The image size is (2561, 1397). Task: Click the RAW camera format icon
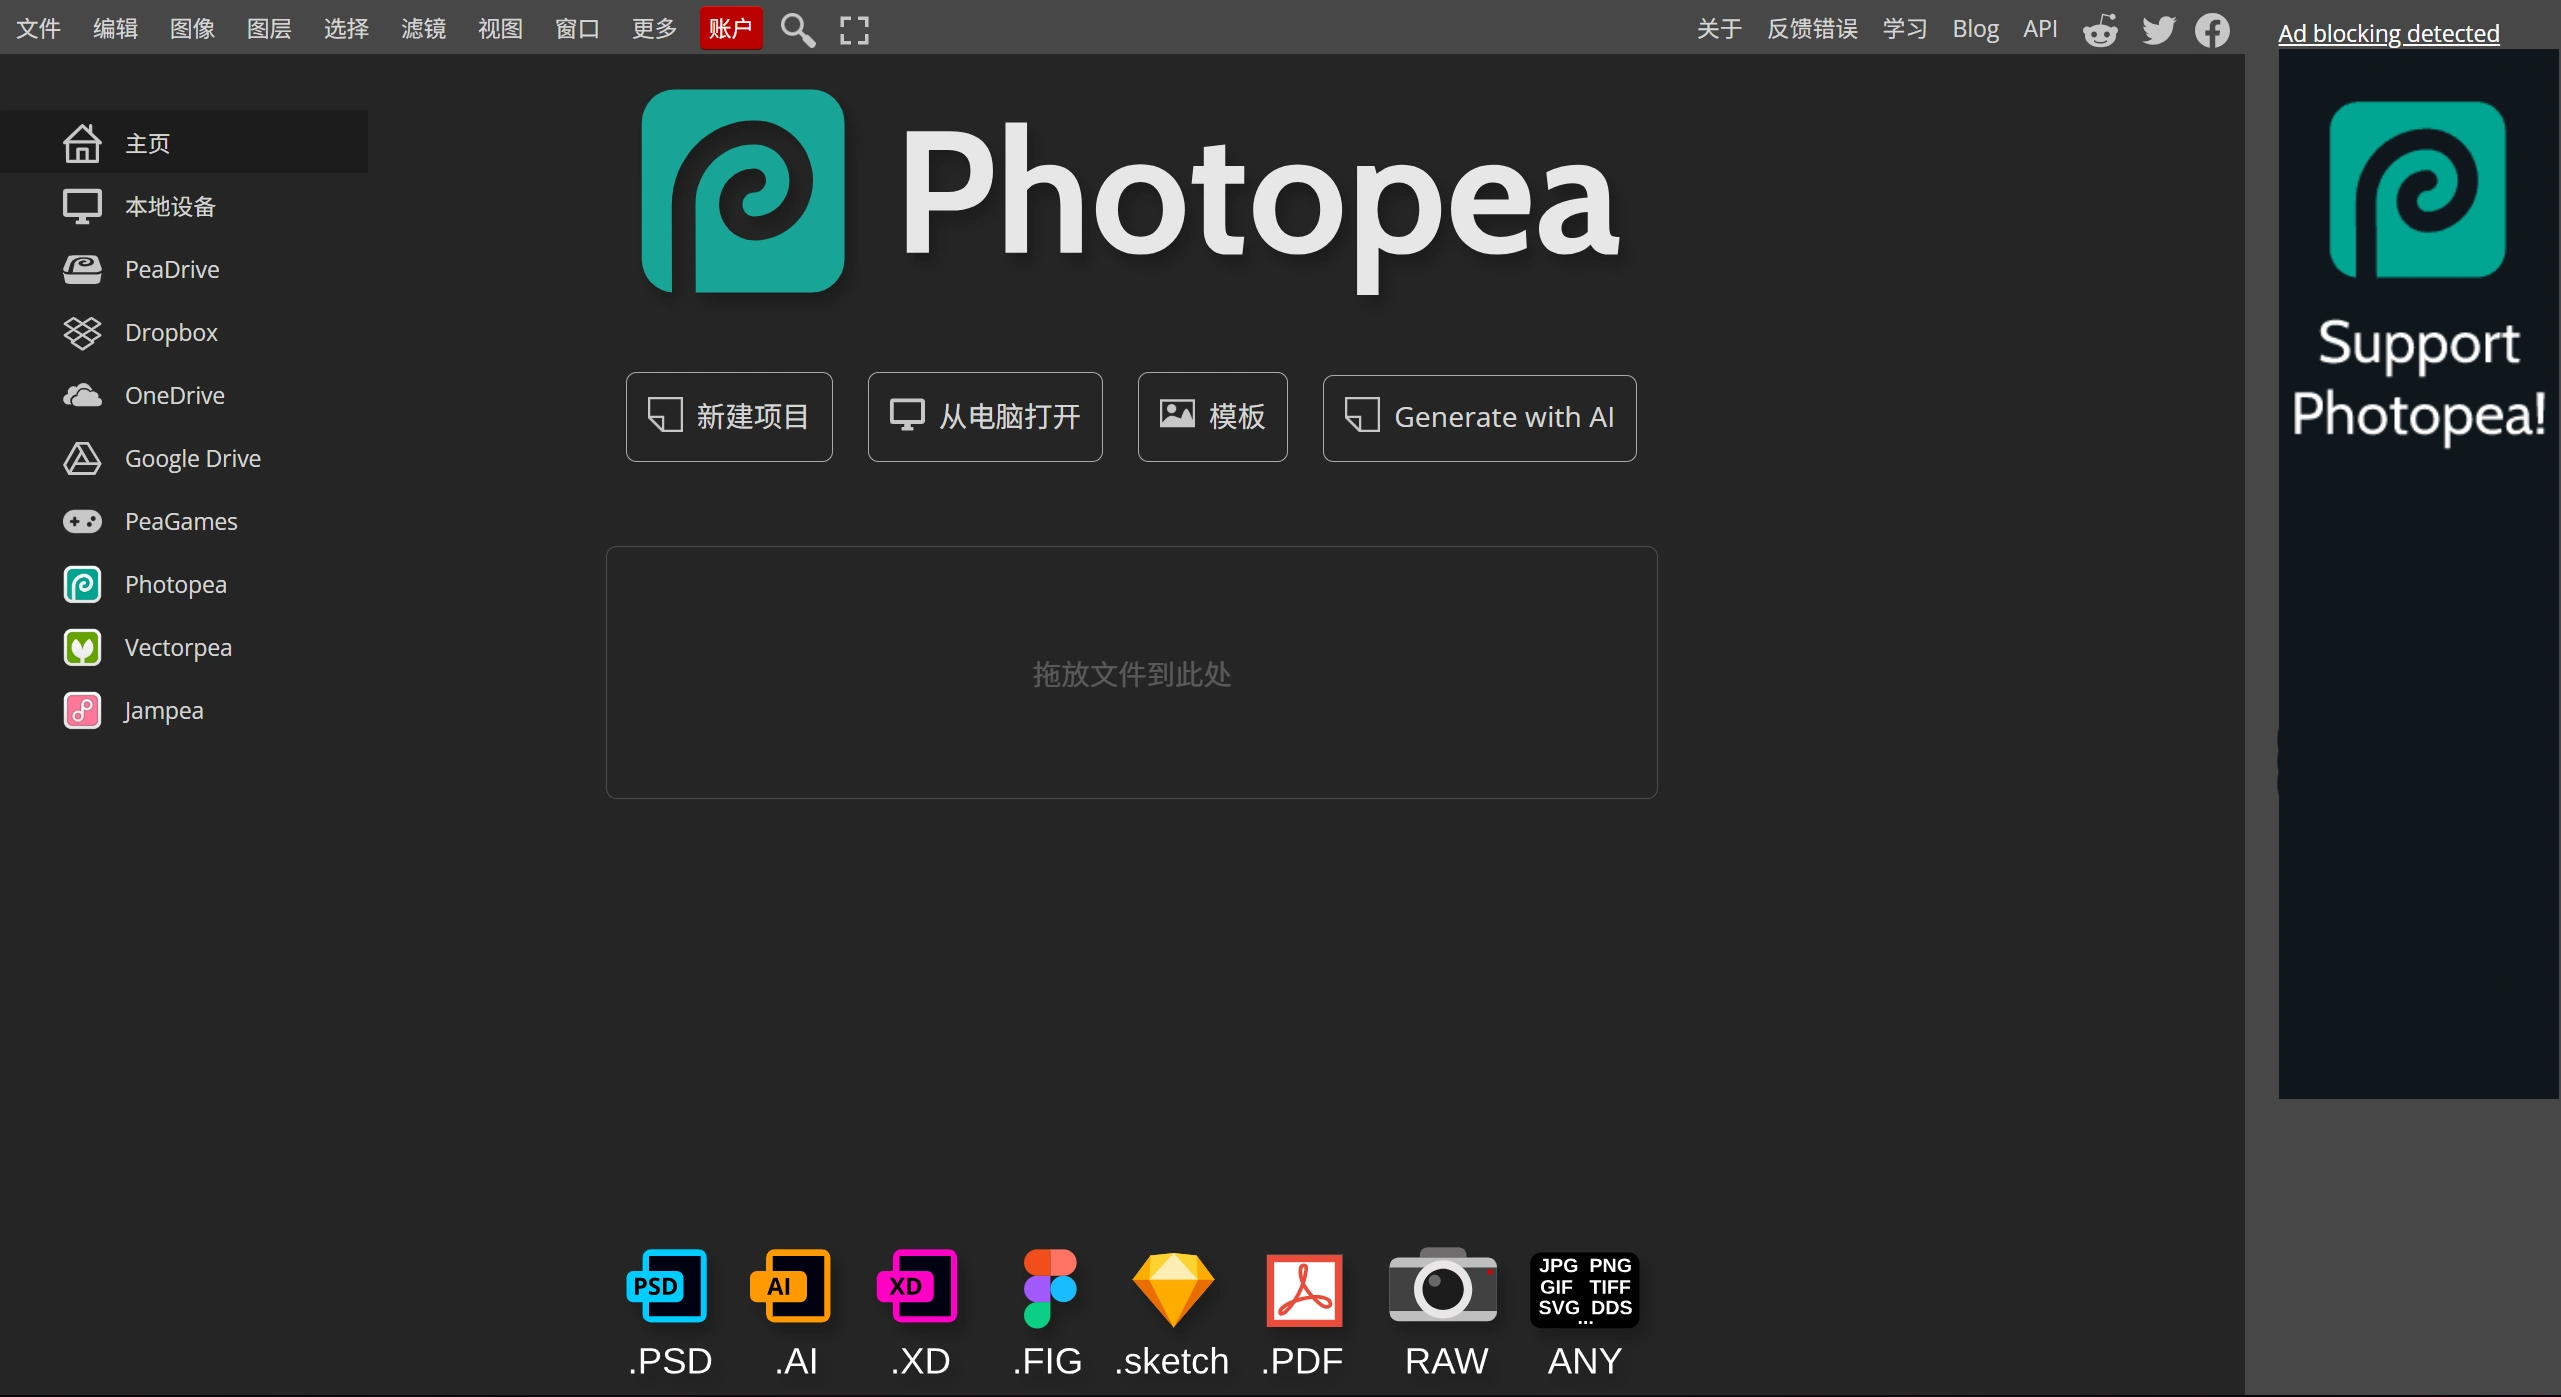tap(1444, 1312)
